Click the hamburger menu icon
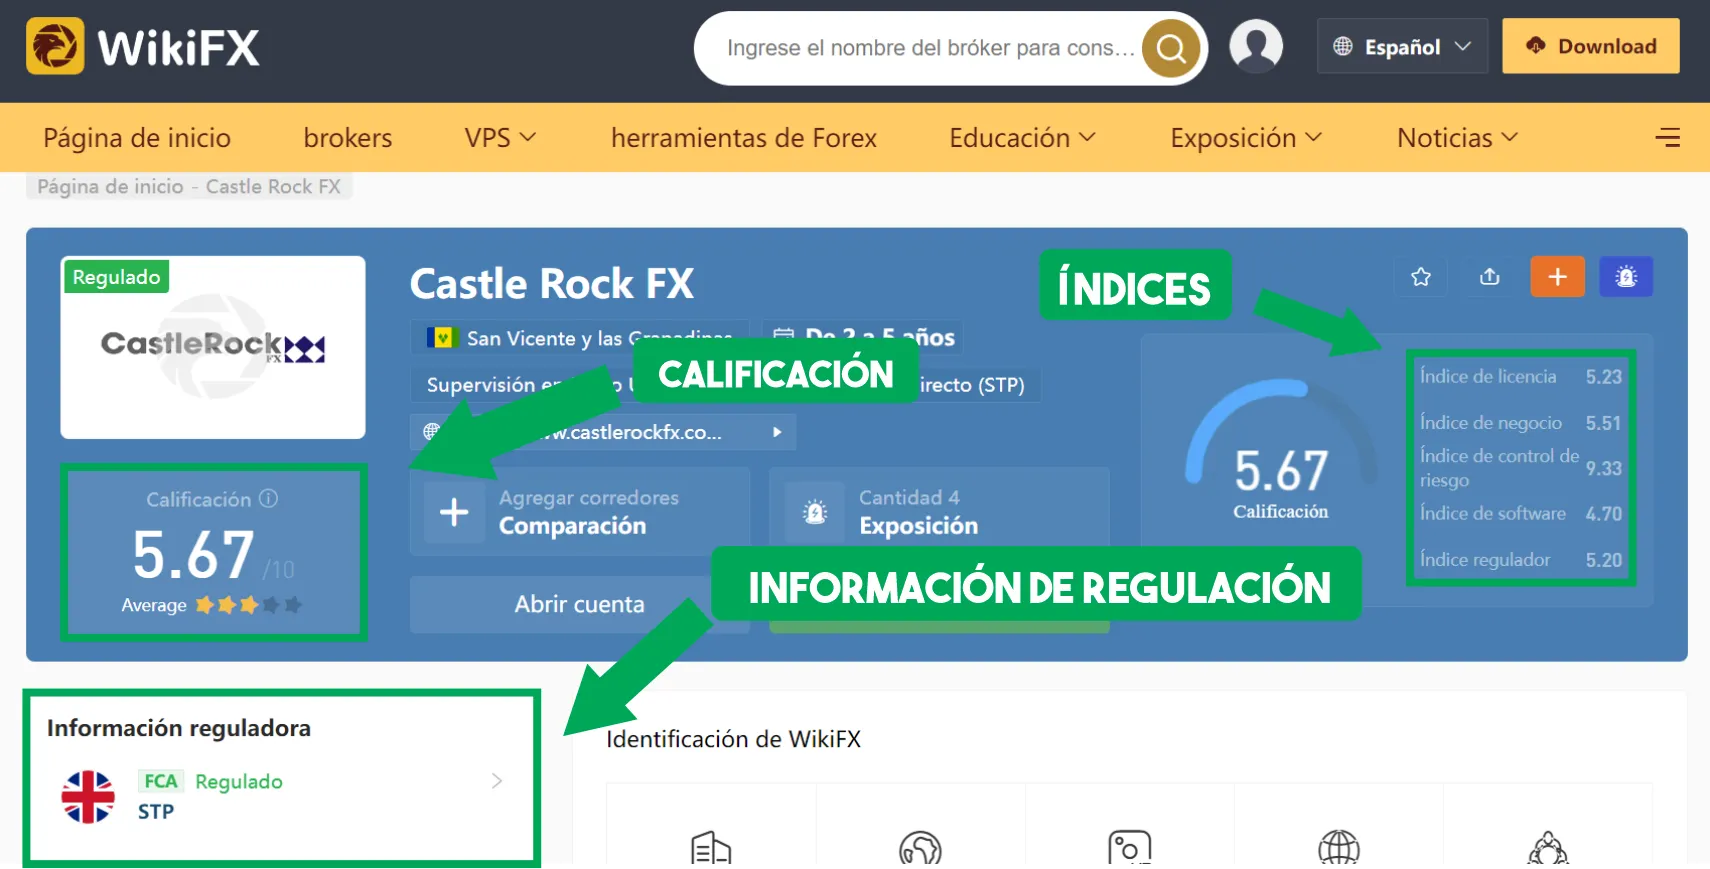This screenshot has height=869, width=1710. (1667, 137)
